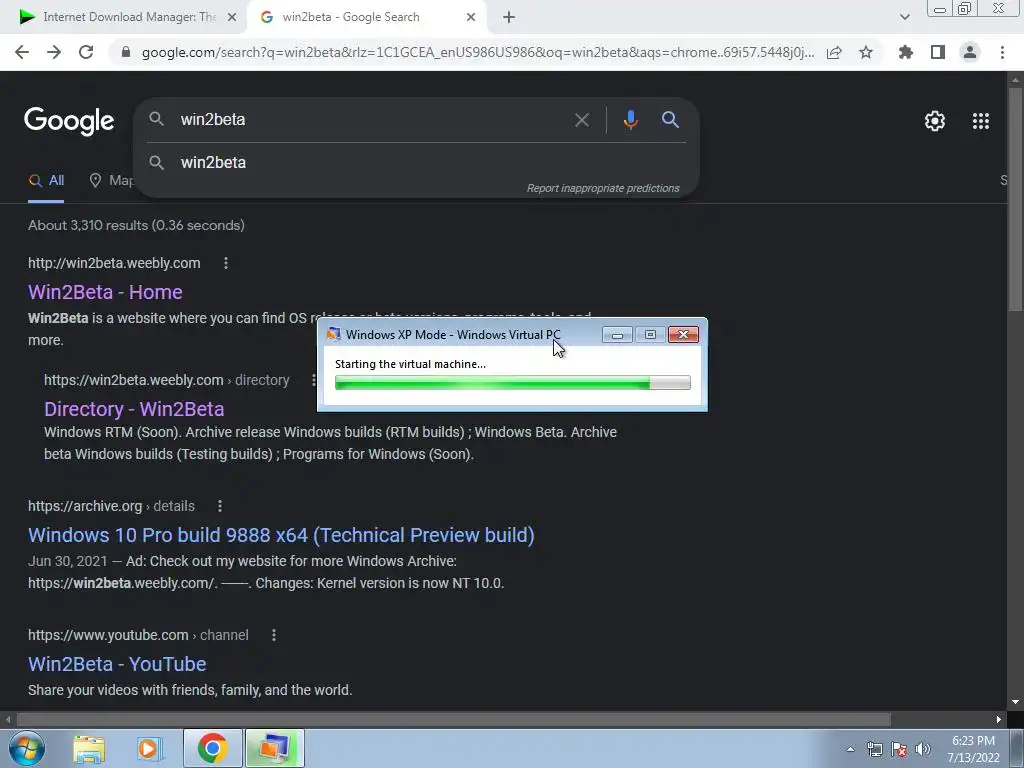Go back using the browser back arrow

click(22, 52)
